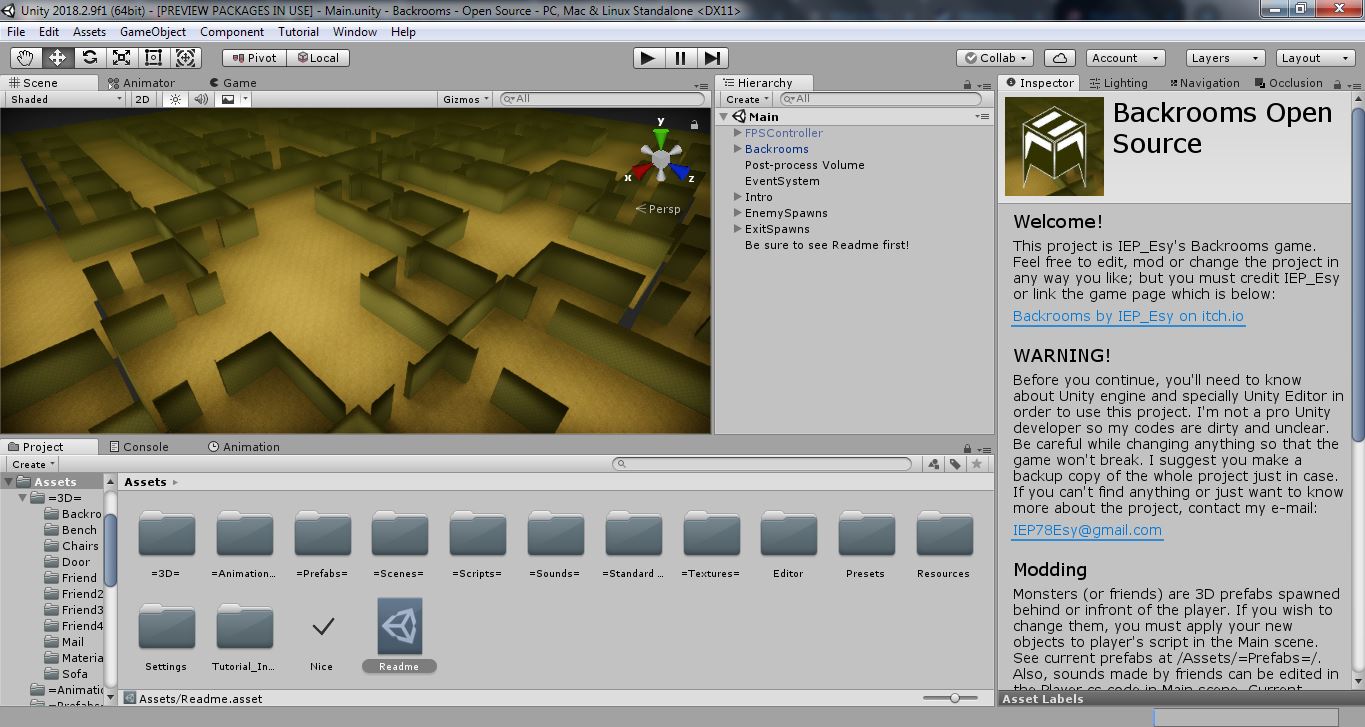Viewport: 1365px width, 727px height.
Task: Open the Lighting tab
Action: pyautogui.click(x=1119, y=83)
